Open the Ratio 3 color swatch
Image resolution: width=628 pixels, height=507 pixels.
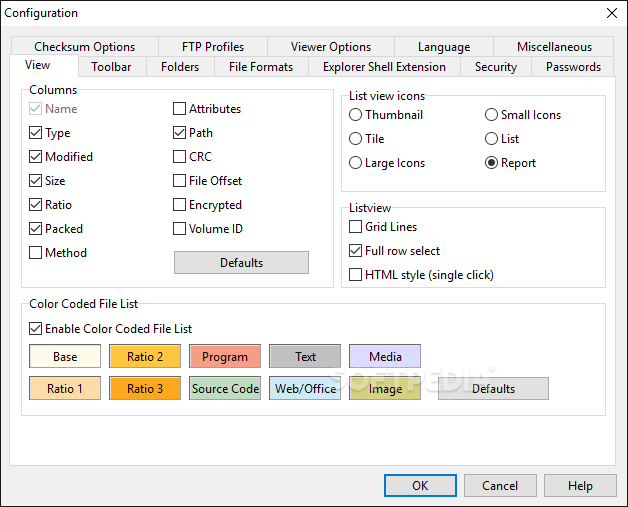pos(145,388)
